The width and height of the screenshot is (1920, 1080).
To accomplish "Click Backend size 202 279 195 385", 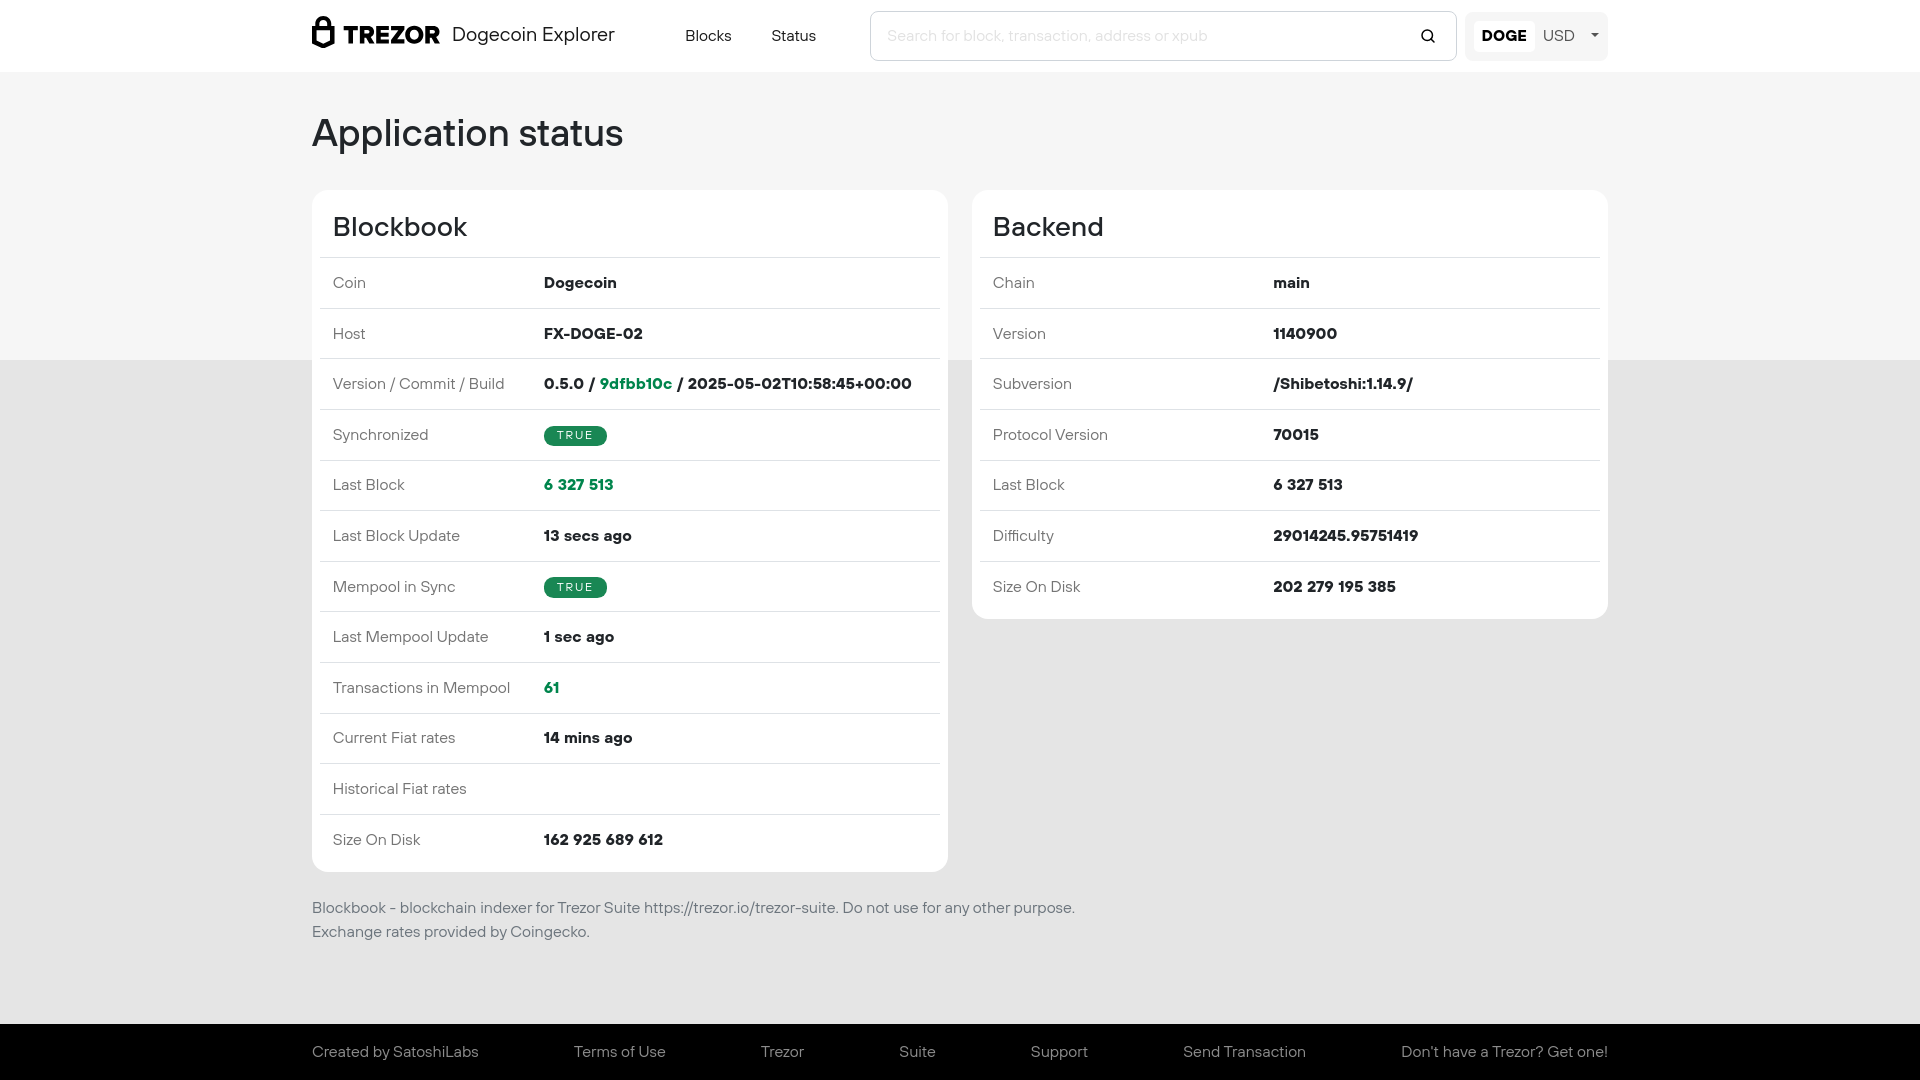I will [x=1334, y=587].
